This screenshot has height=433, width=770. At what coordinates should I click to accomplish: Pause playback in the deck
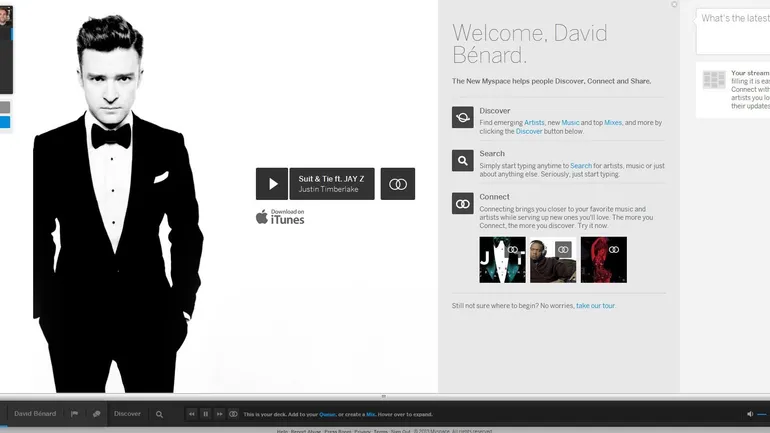point(206,414)
